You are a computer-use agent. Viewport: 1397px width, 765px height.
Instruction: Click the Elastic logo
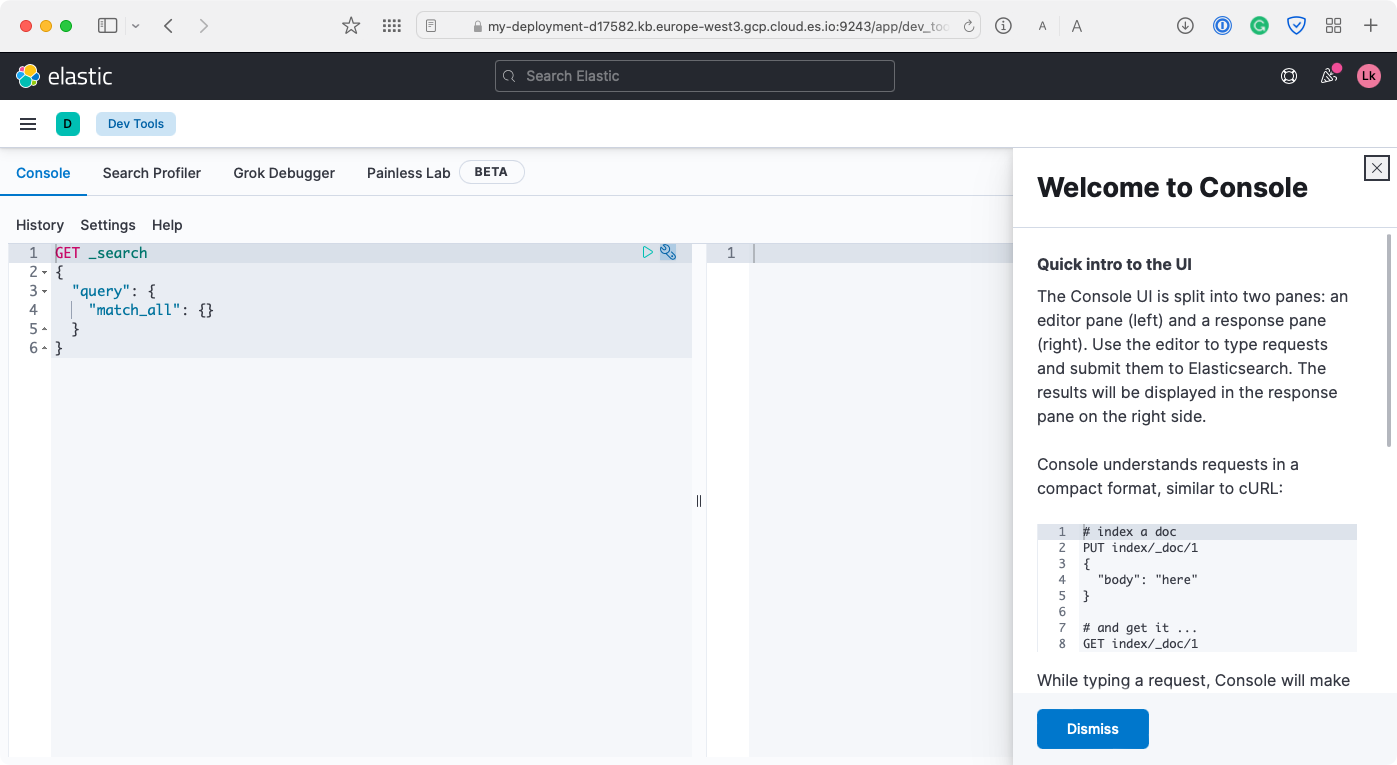tap(64, 76)
